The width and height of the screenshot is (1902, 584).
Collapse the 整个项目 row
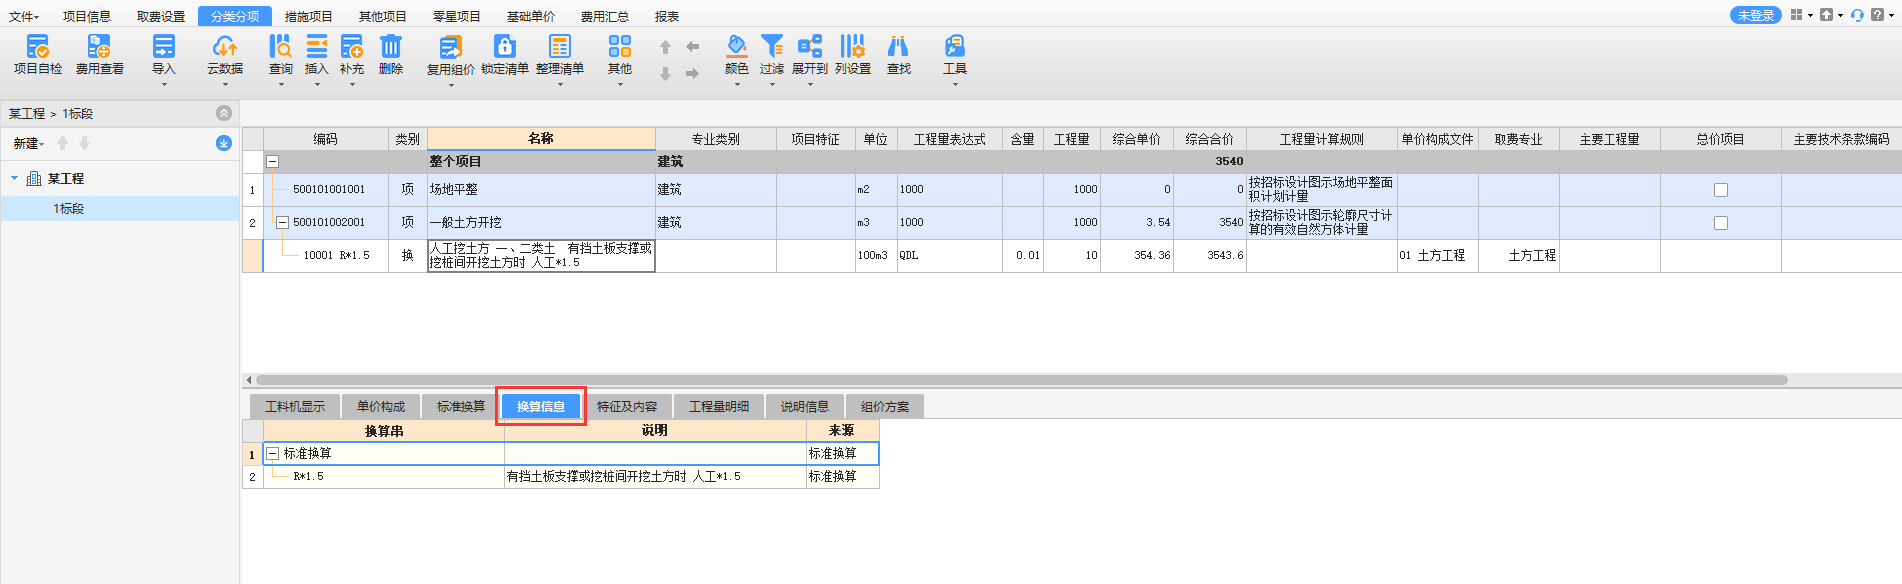(x=272, y=162)
